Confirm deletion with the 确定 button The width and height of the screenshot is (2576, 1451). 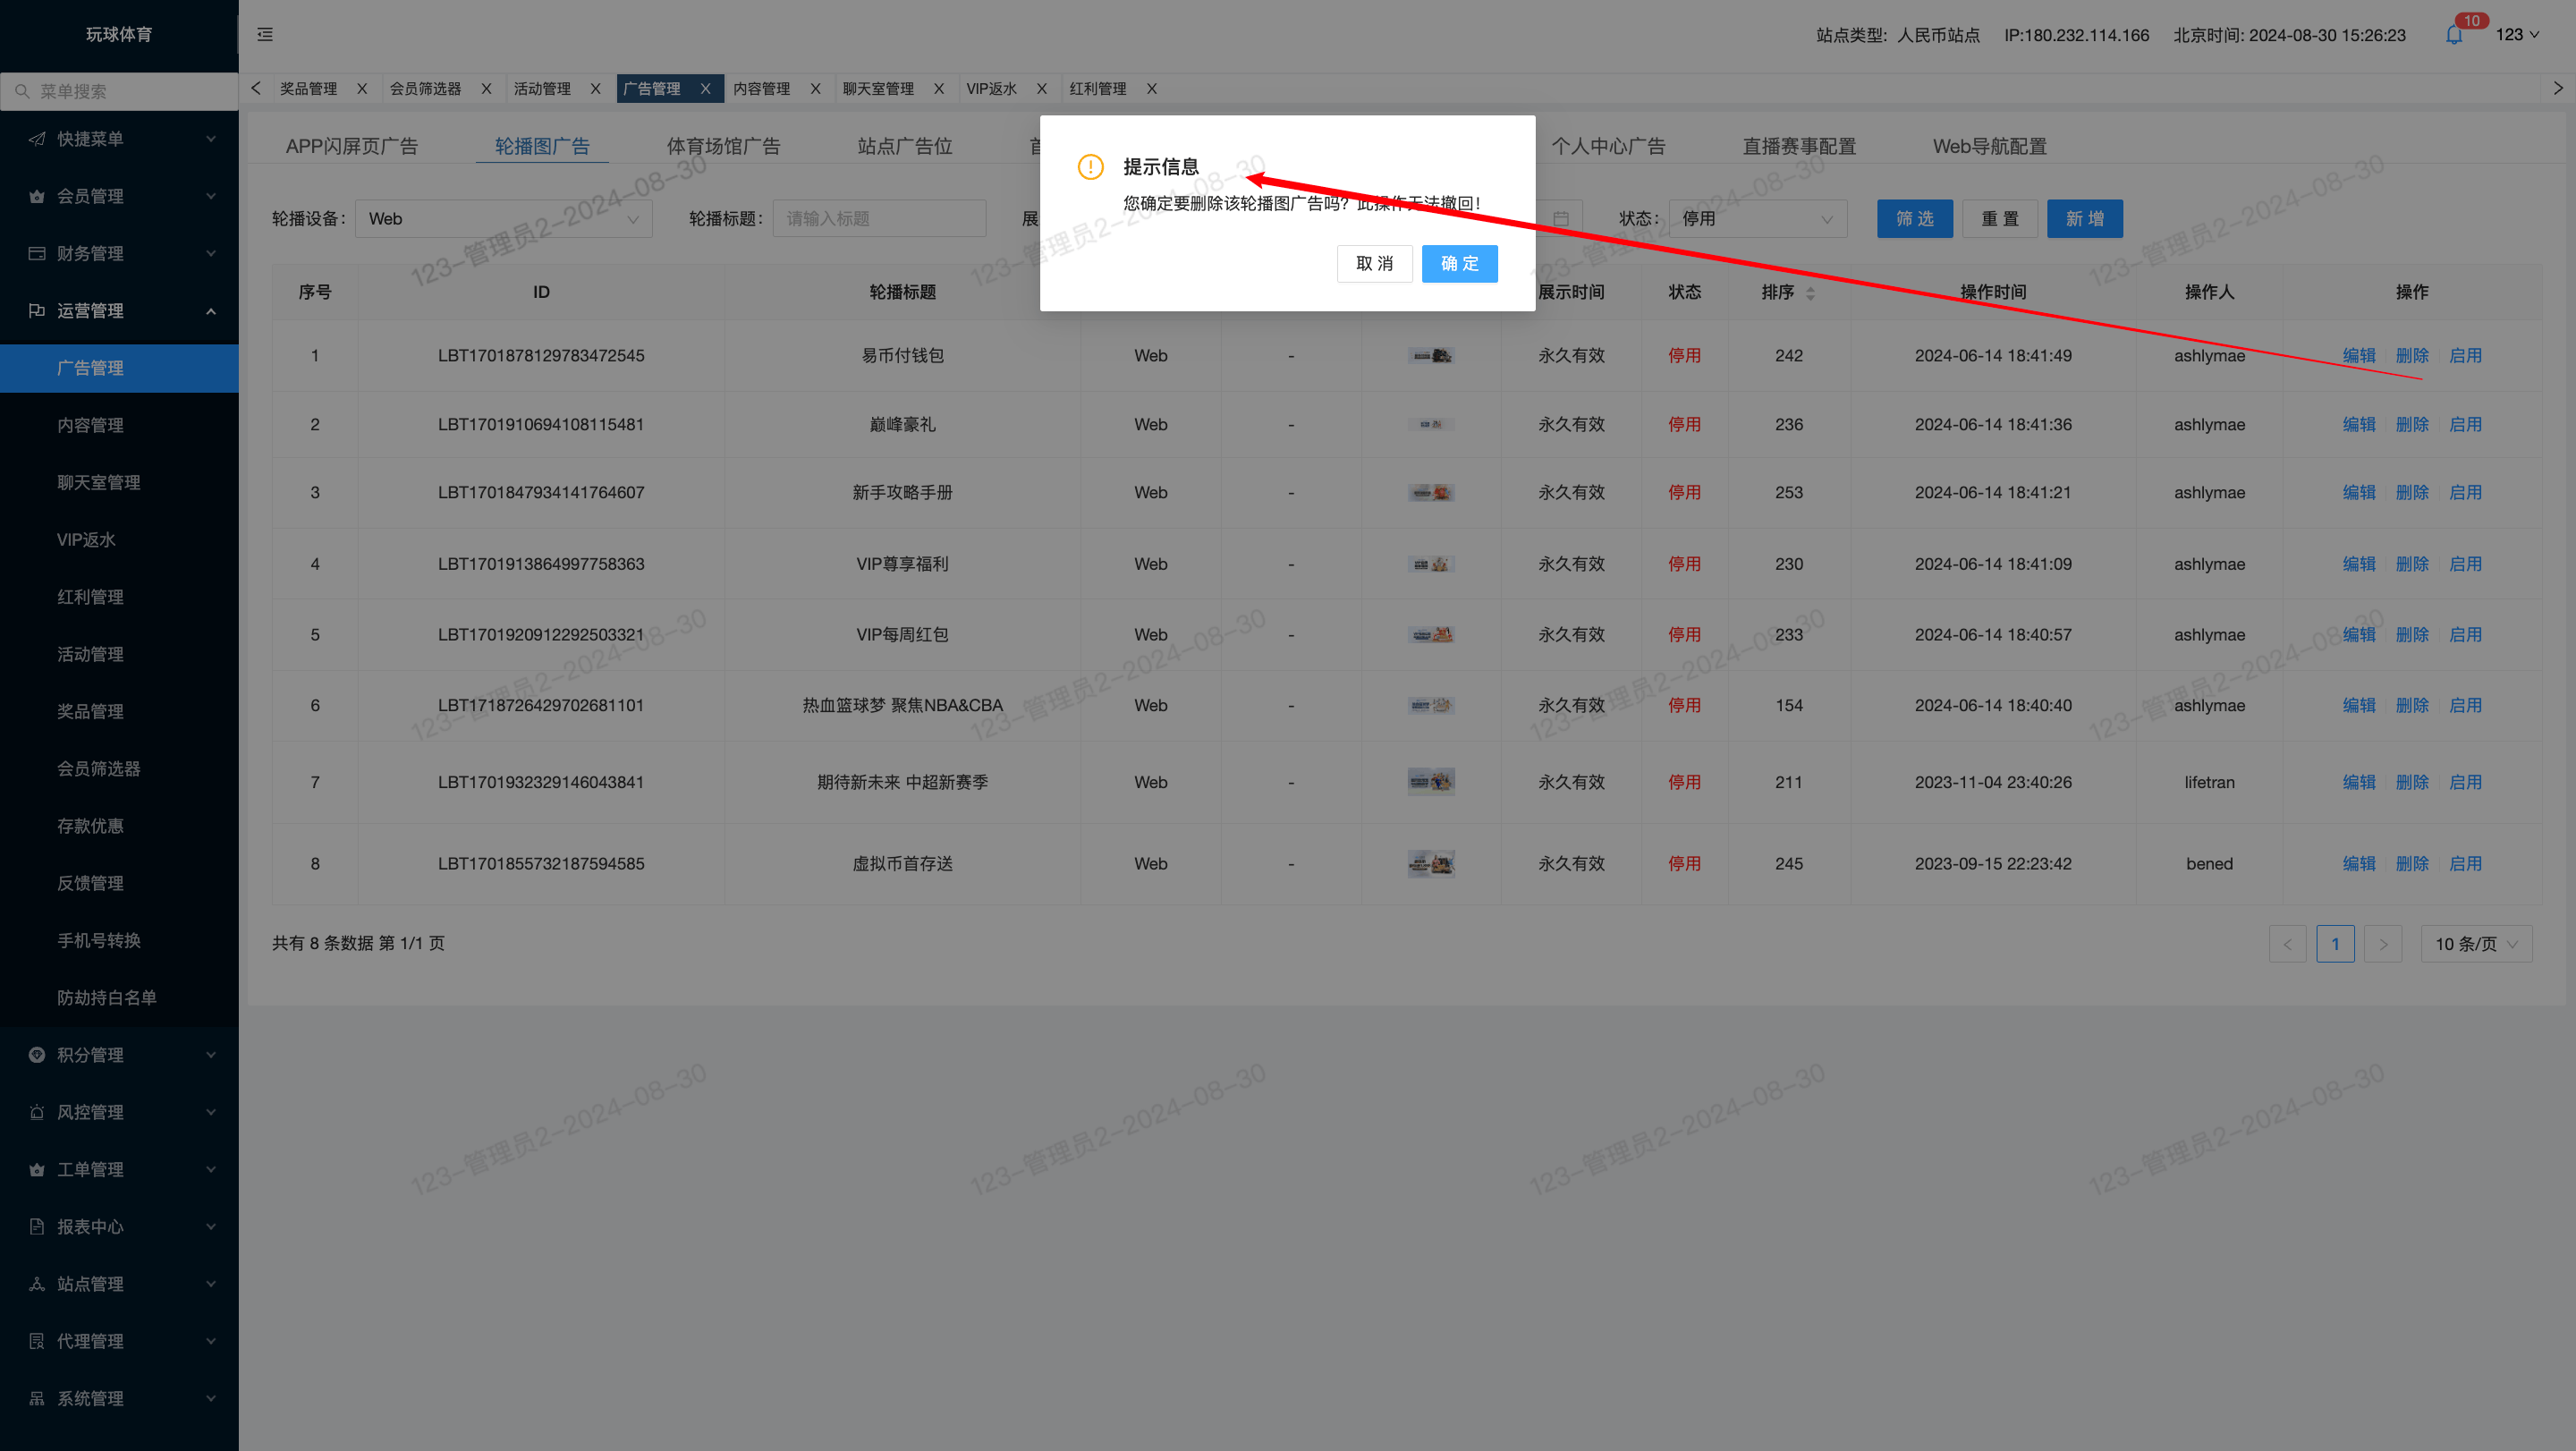click(x=1459, y=264)
